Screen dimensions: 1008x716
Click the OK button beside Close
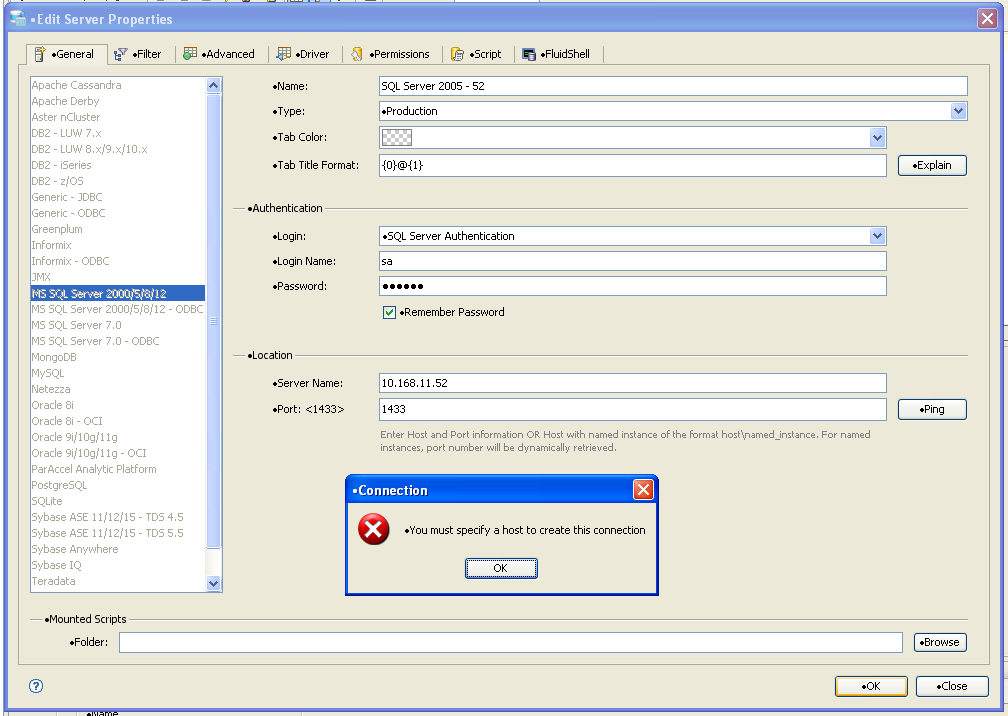[871, 686]
